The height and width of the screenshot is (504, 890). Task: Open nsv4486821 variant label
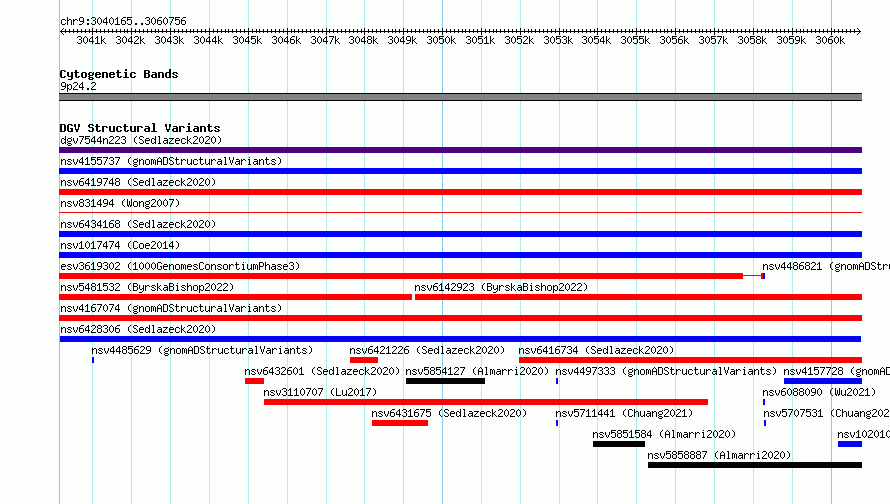(826, 266)
